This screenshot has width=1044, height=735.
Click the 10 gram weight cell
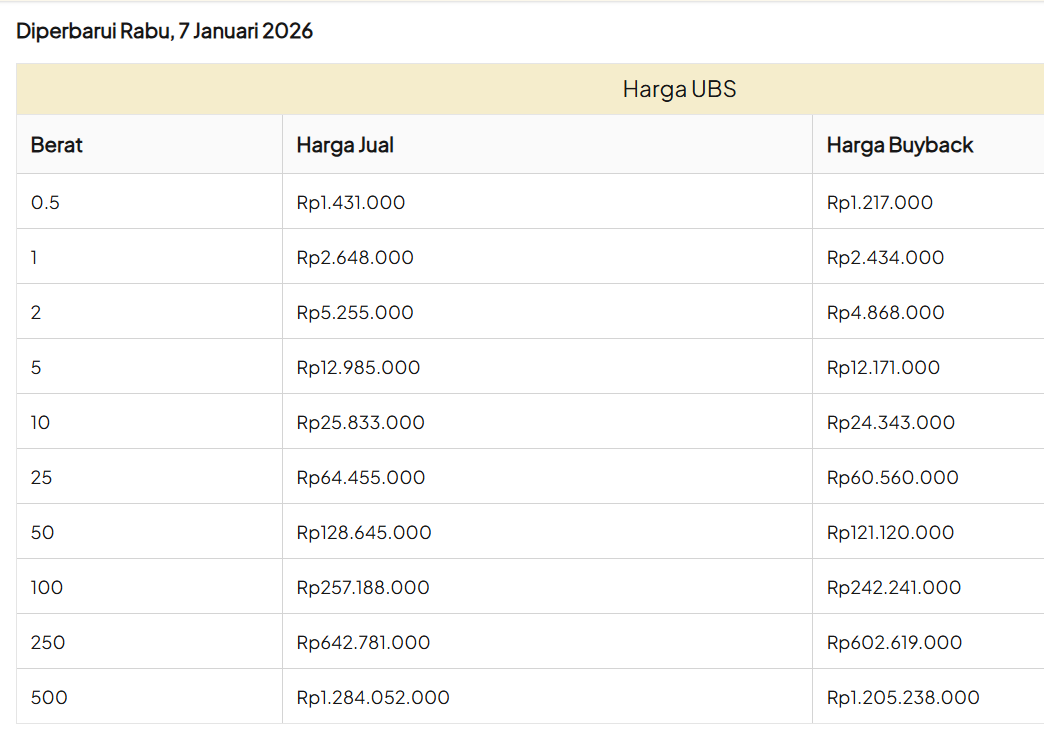(x=40, y=423)
